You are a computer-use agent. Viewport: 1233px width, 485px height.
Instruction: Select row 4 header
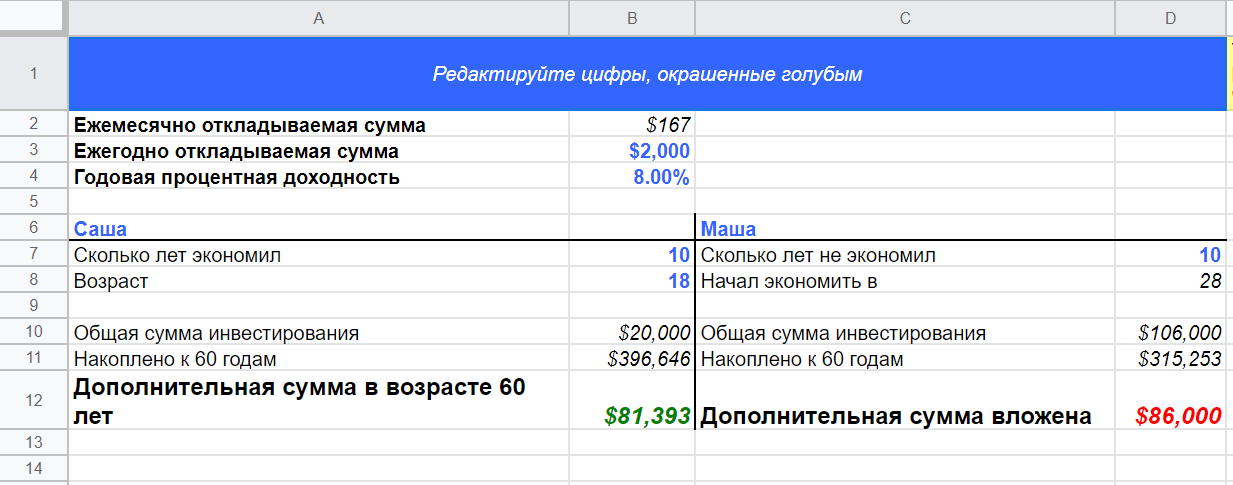(x=33, y=177)
